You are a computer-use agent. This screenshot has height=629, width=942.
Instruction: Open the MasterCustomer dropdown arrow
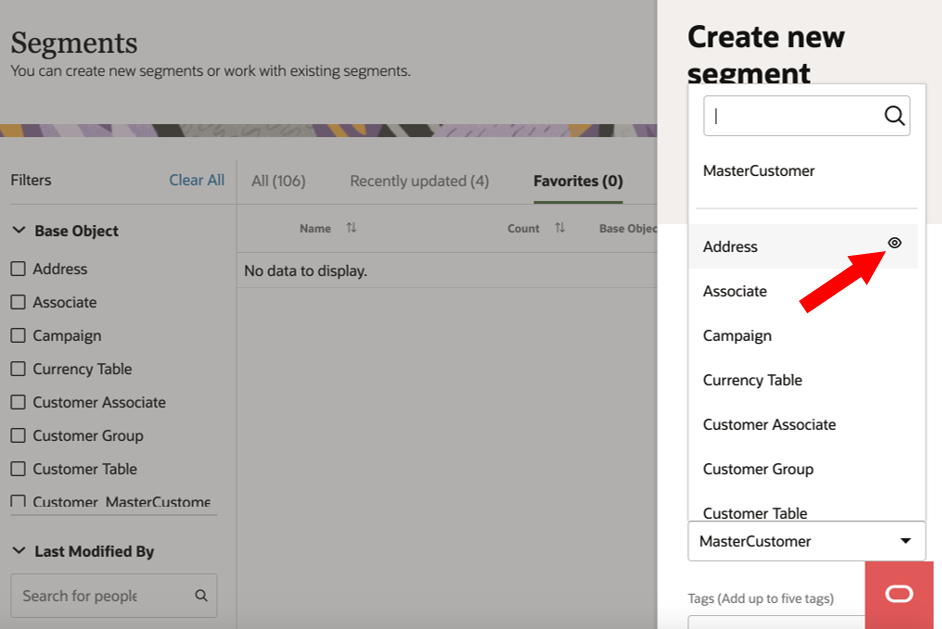coord(905,541)
